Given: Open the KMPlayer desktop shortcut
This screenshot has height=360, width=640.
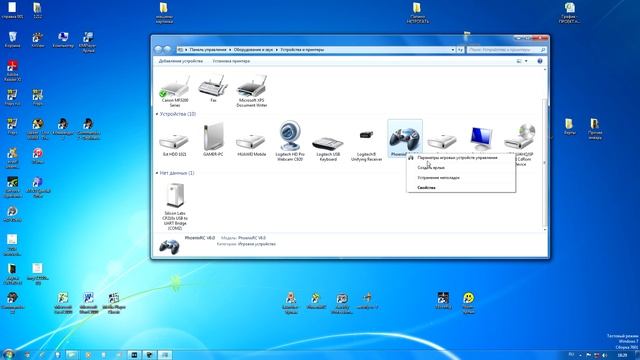Looking at the screenshot, I should point(88,42).
